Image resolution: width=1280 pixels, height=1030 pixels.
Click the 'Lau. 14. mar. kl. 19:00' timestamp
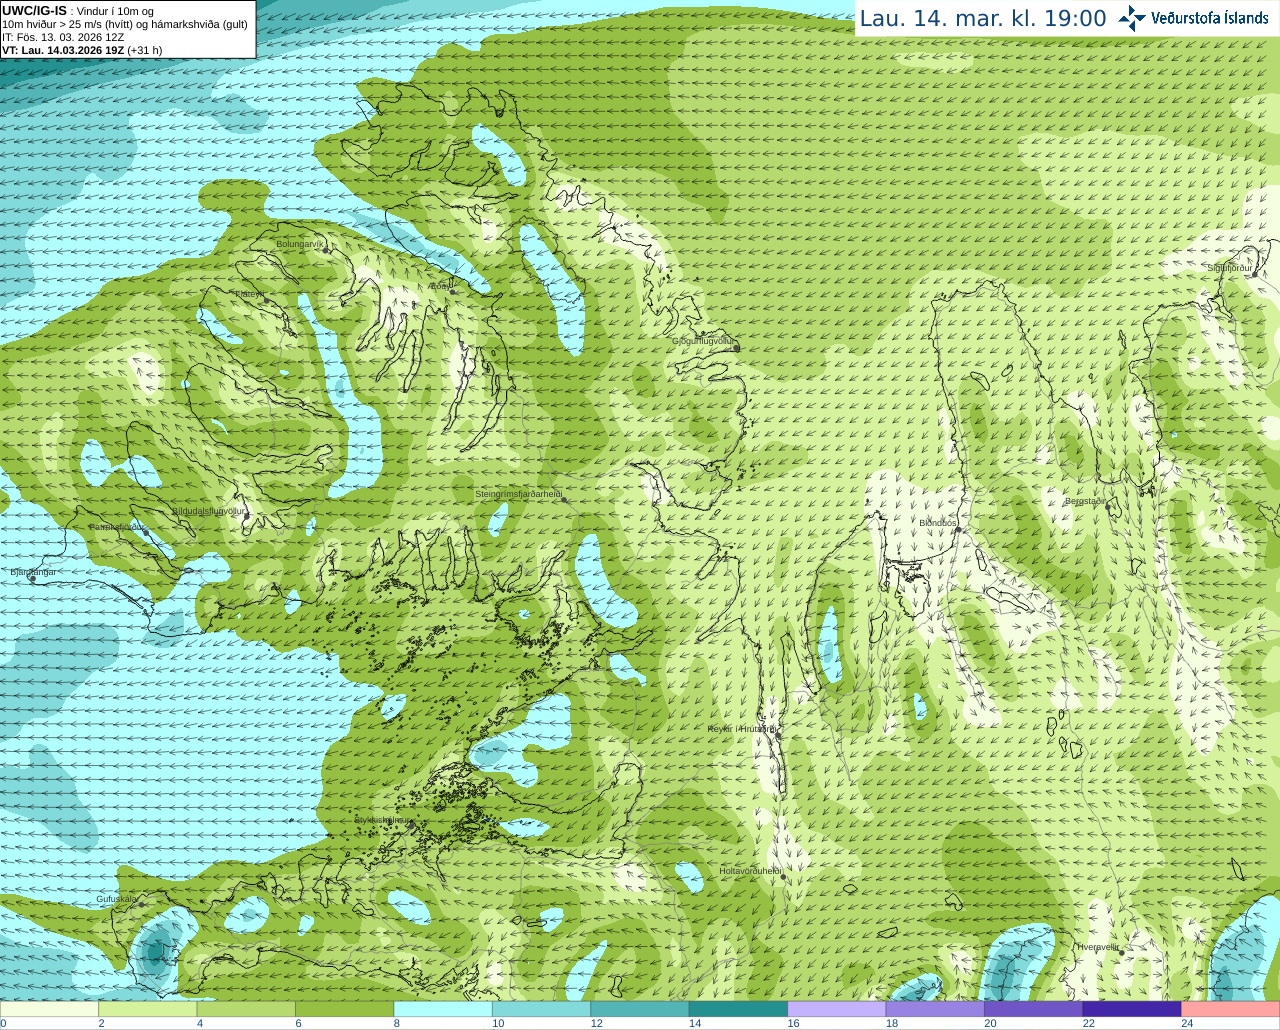(983, 19)
